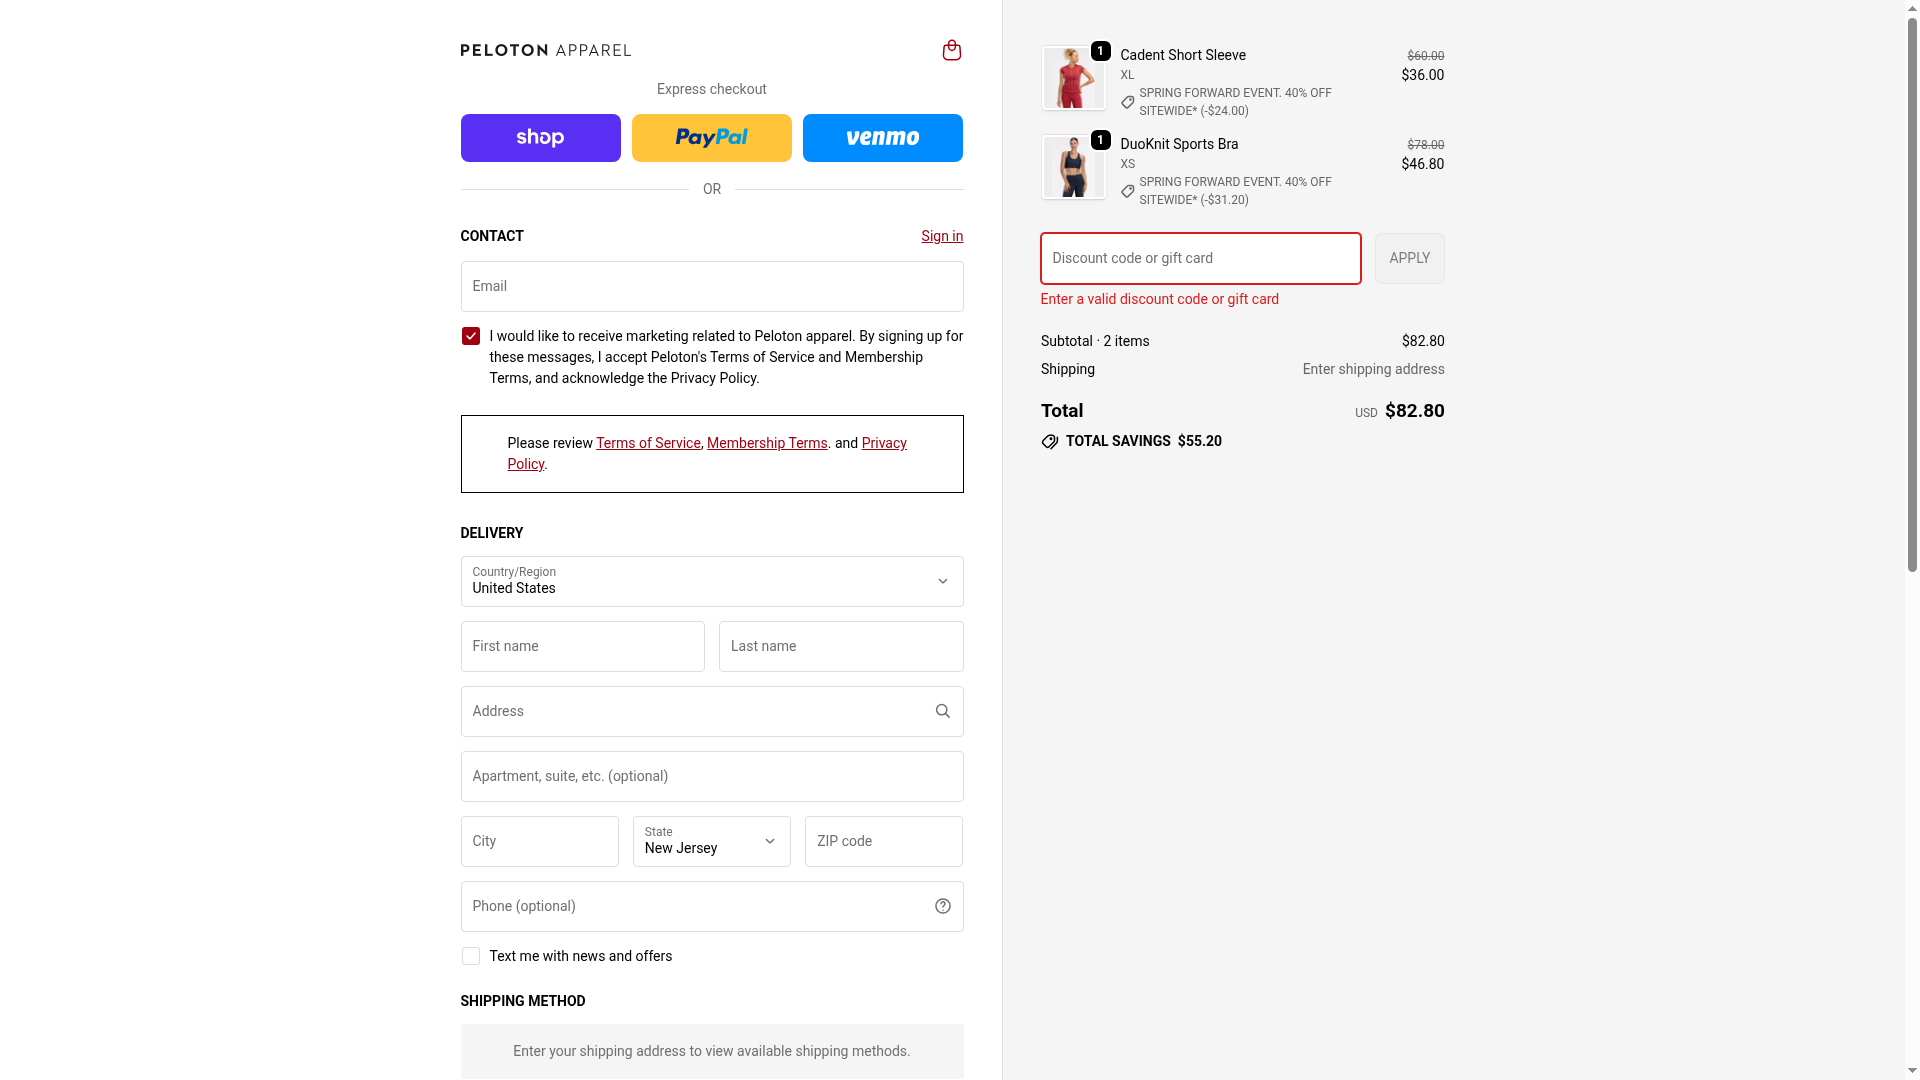Viewport: 1920px width, 1080px height.
Task: Open the State dropdown showing New Jersey
Action: 711,841
